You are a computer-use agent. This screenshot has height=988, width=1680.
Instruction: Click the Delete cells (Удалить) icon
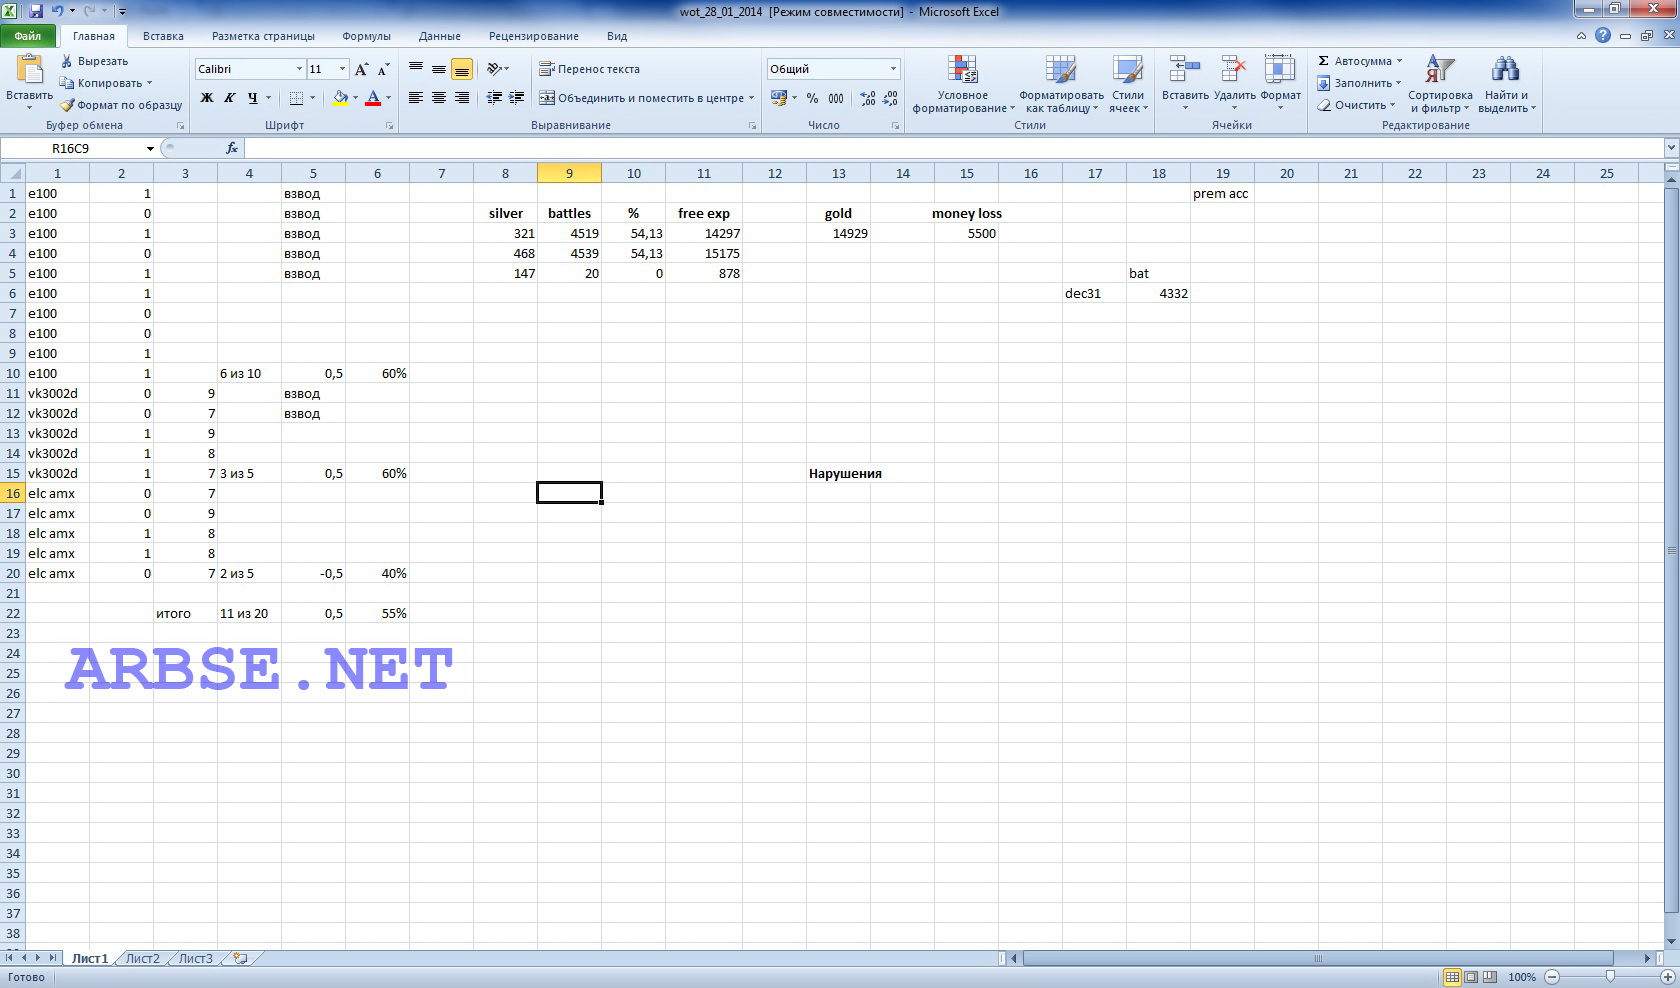pyautogui.click(x=1234, y=69)
